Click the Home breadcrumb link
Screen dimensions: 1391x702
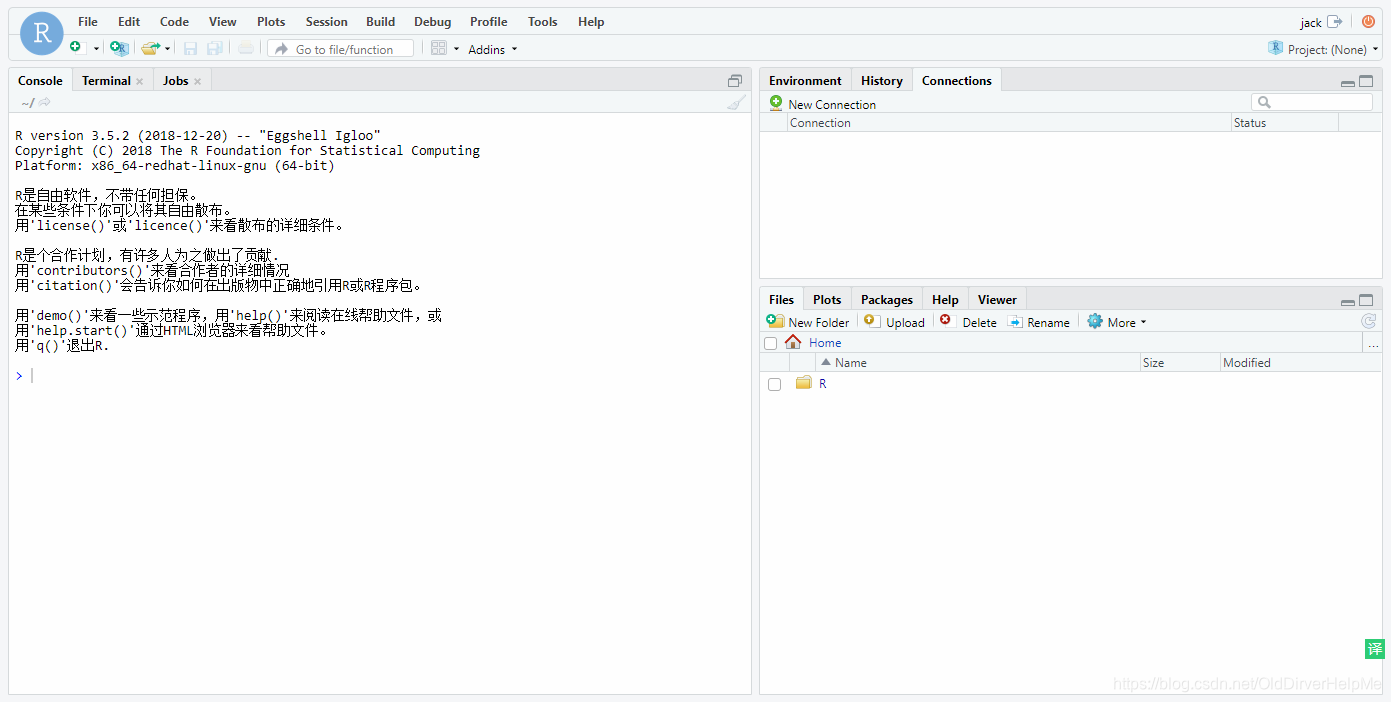coord(825,343)
